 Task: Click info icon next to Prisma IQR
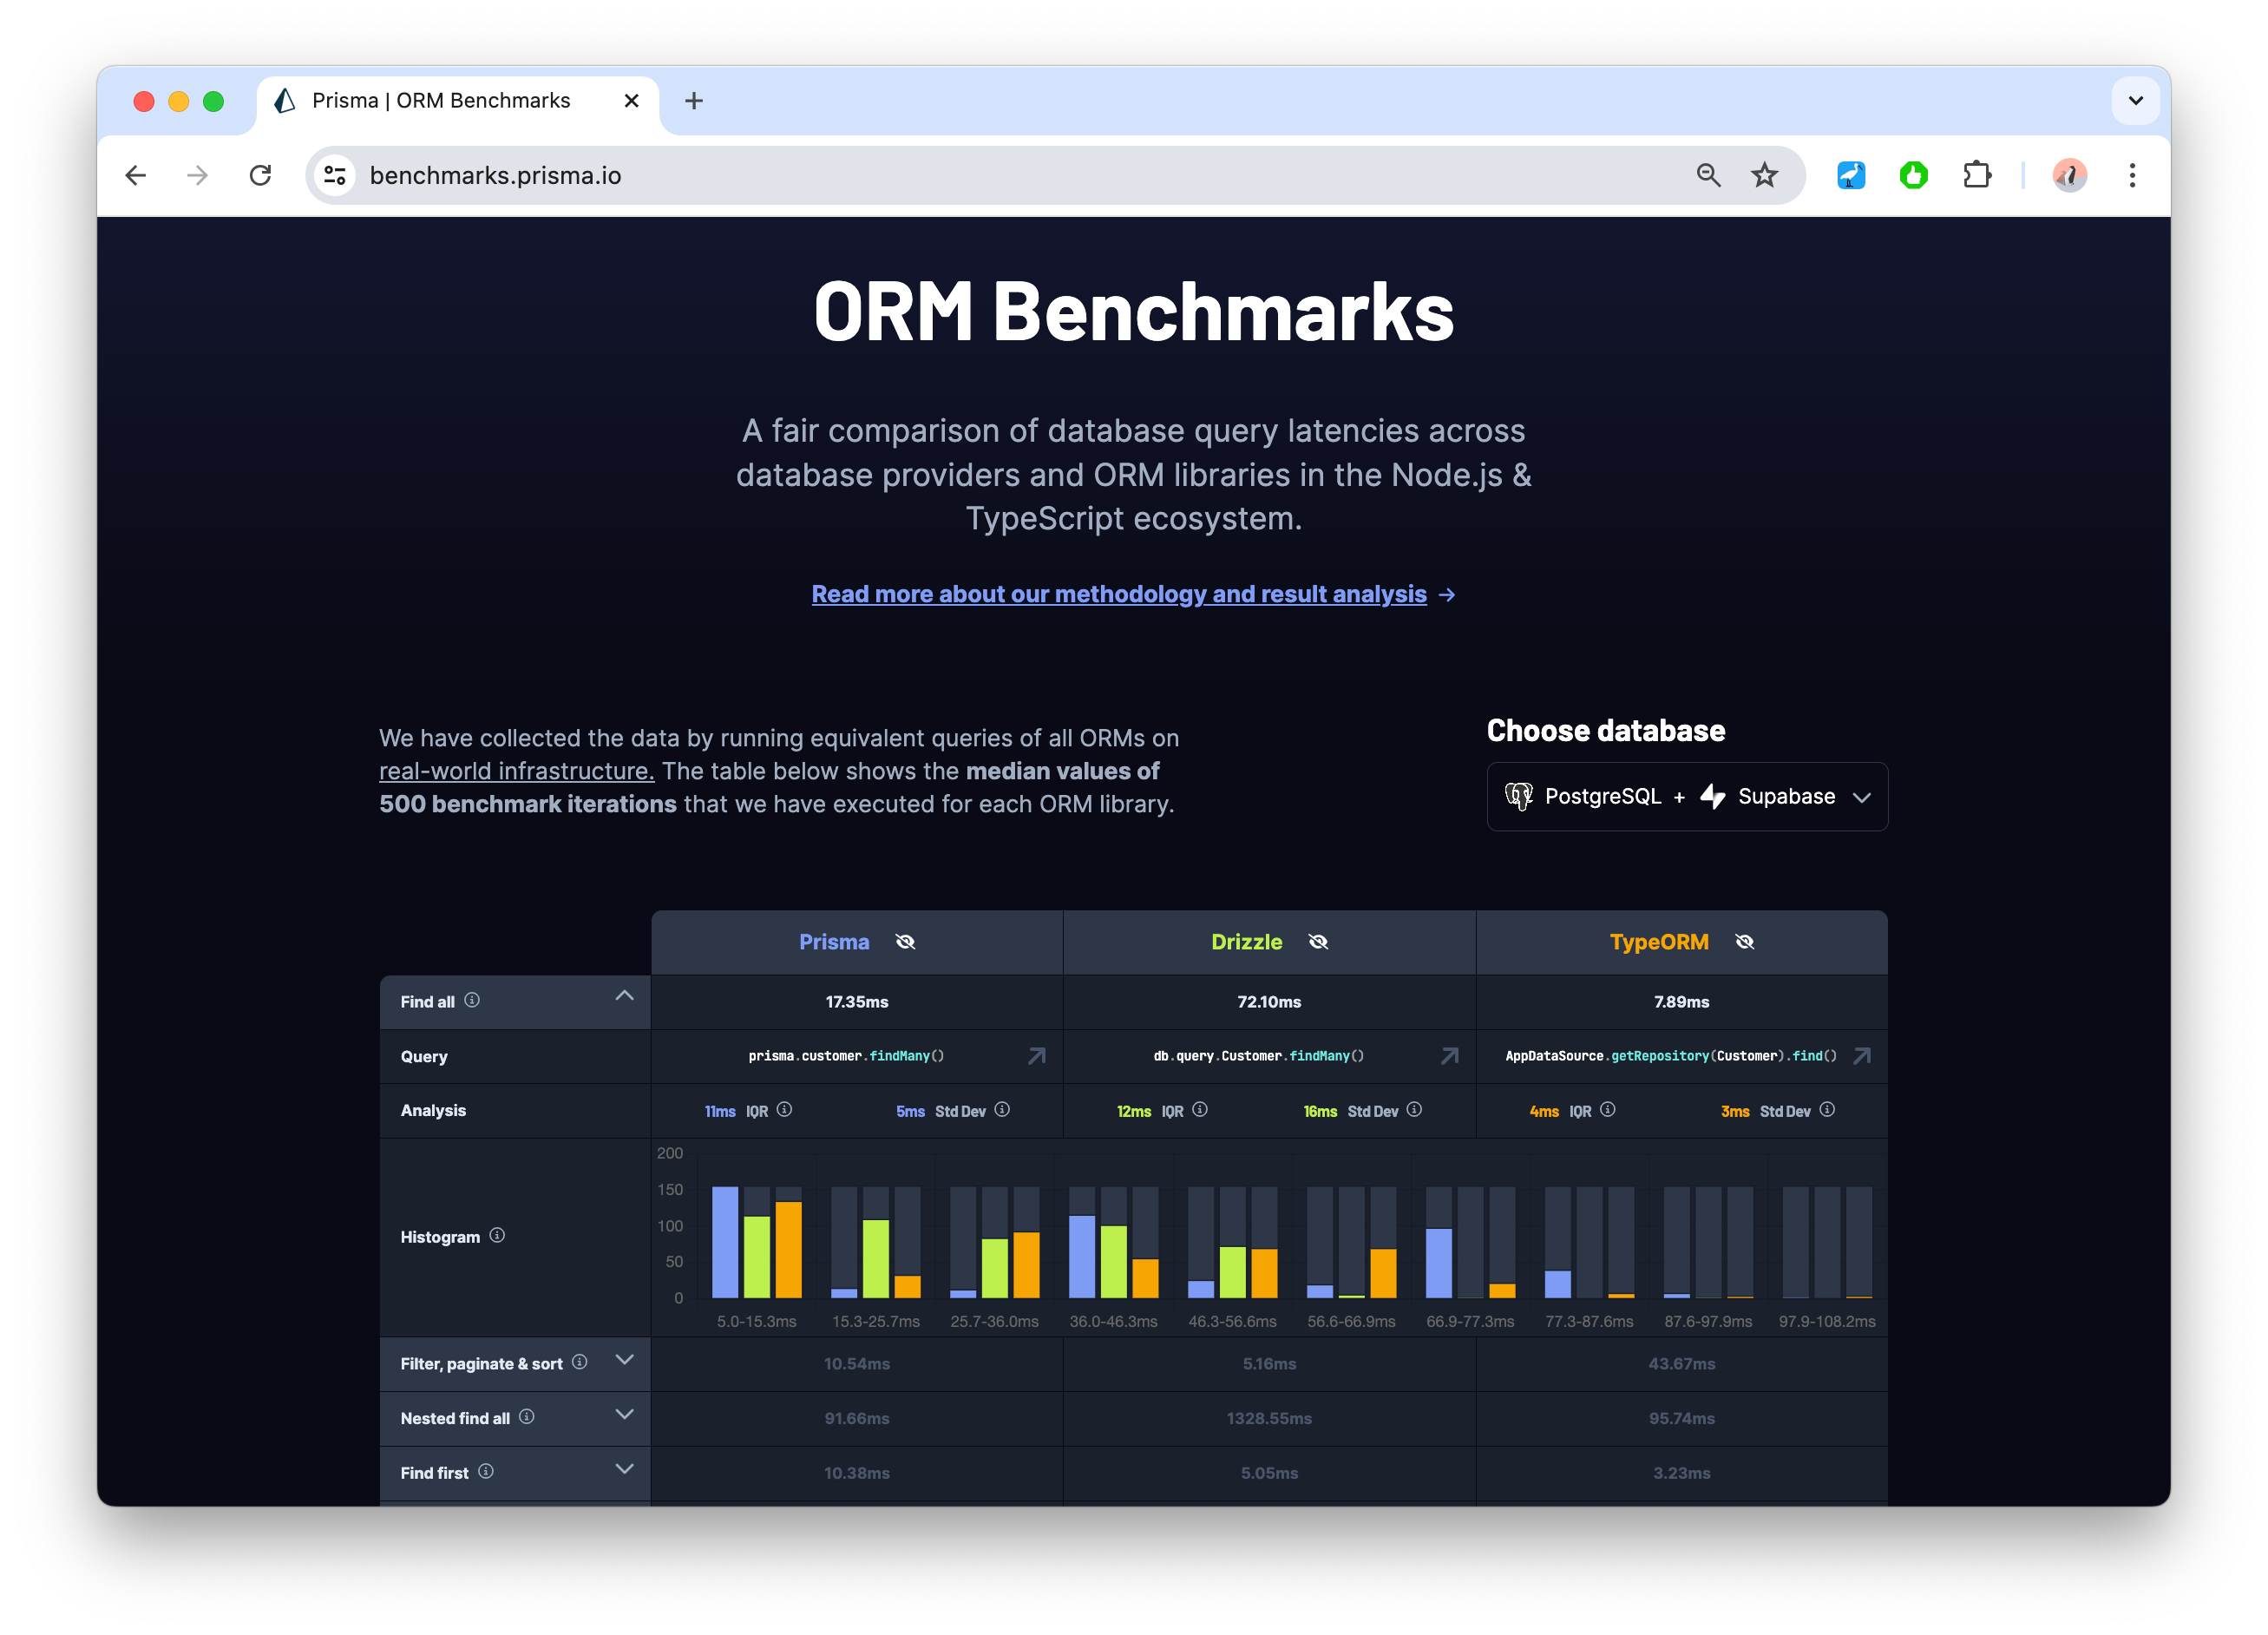click(x=785, y=1110)
